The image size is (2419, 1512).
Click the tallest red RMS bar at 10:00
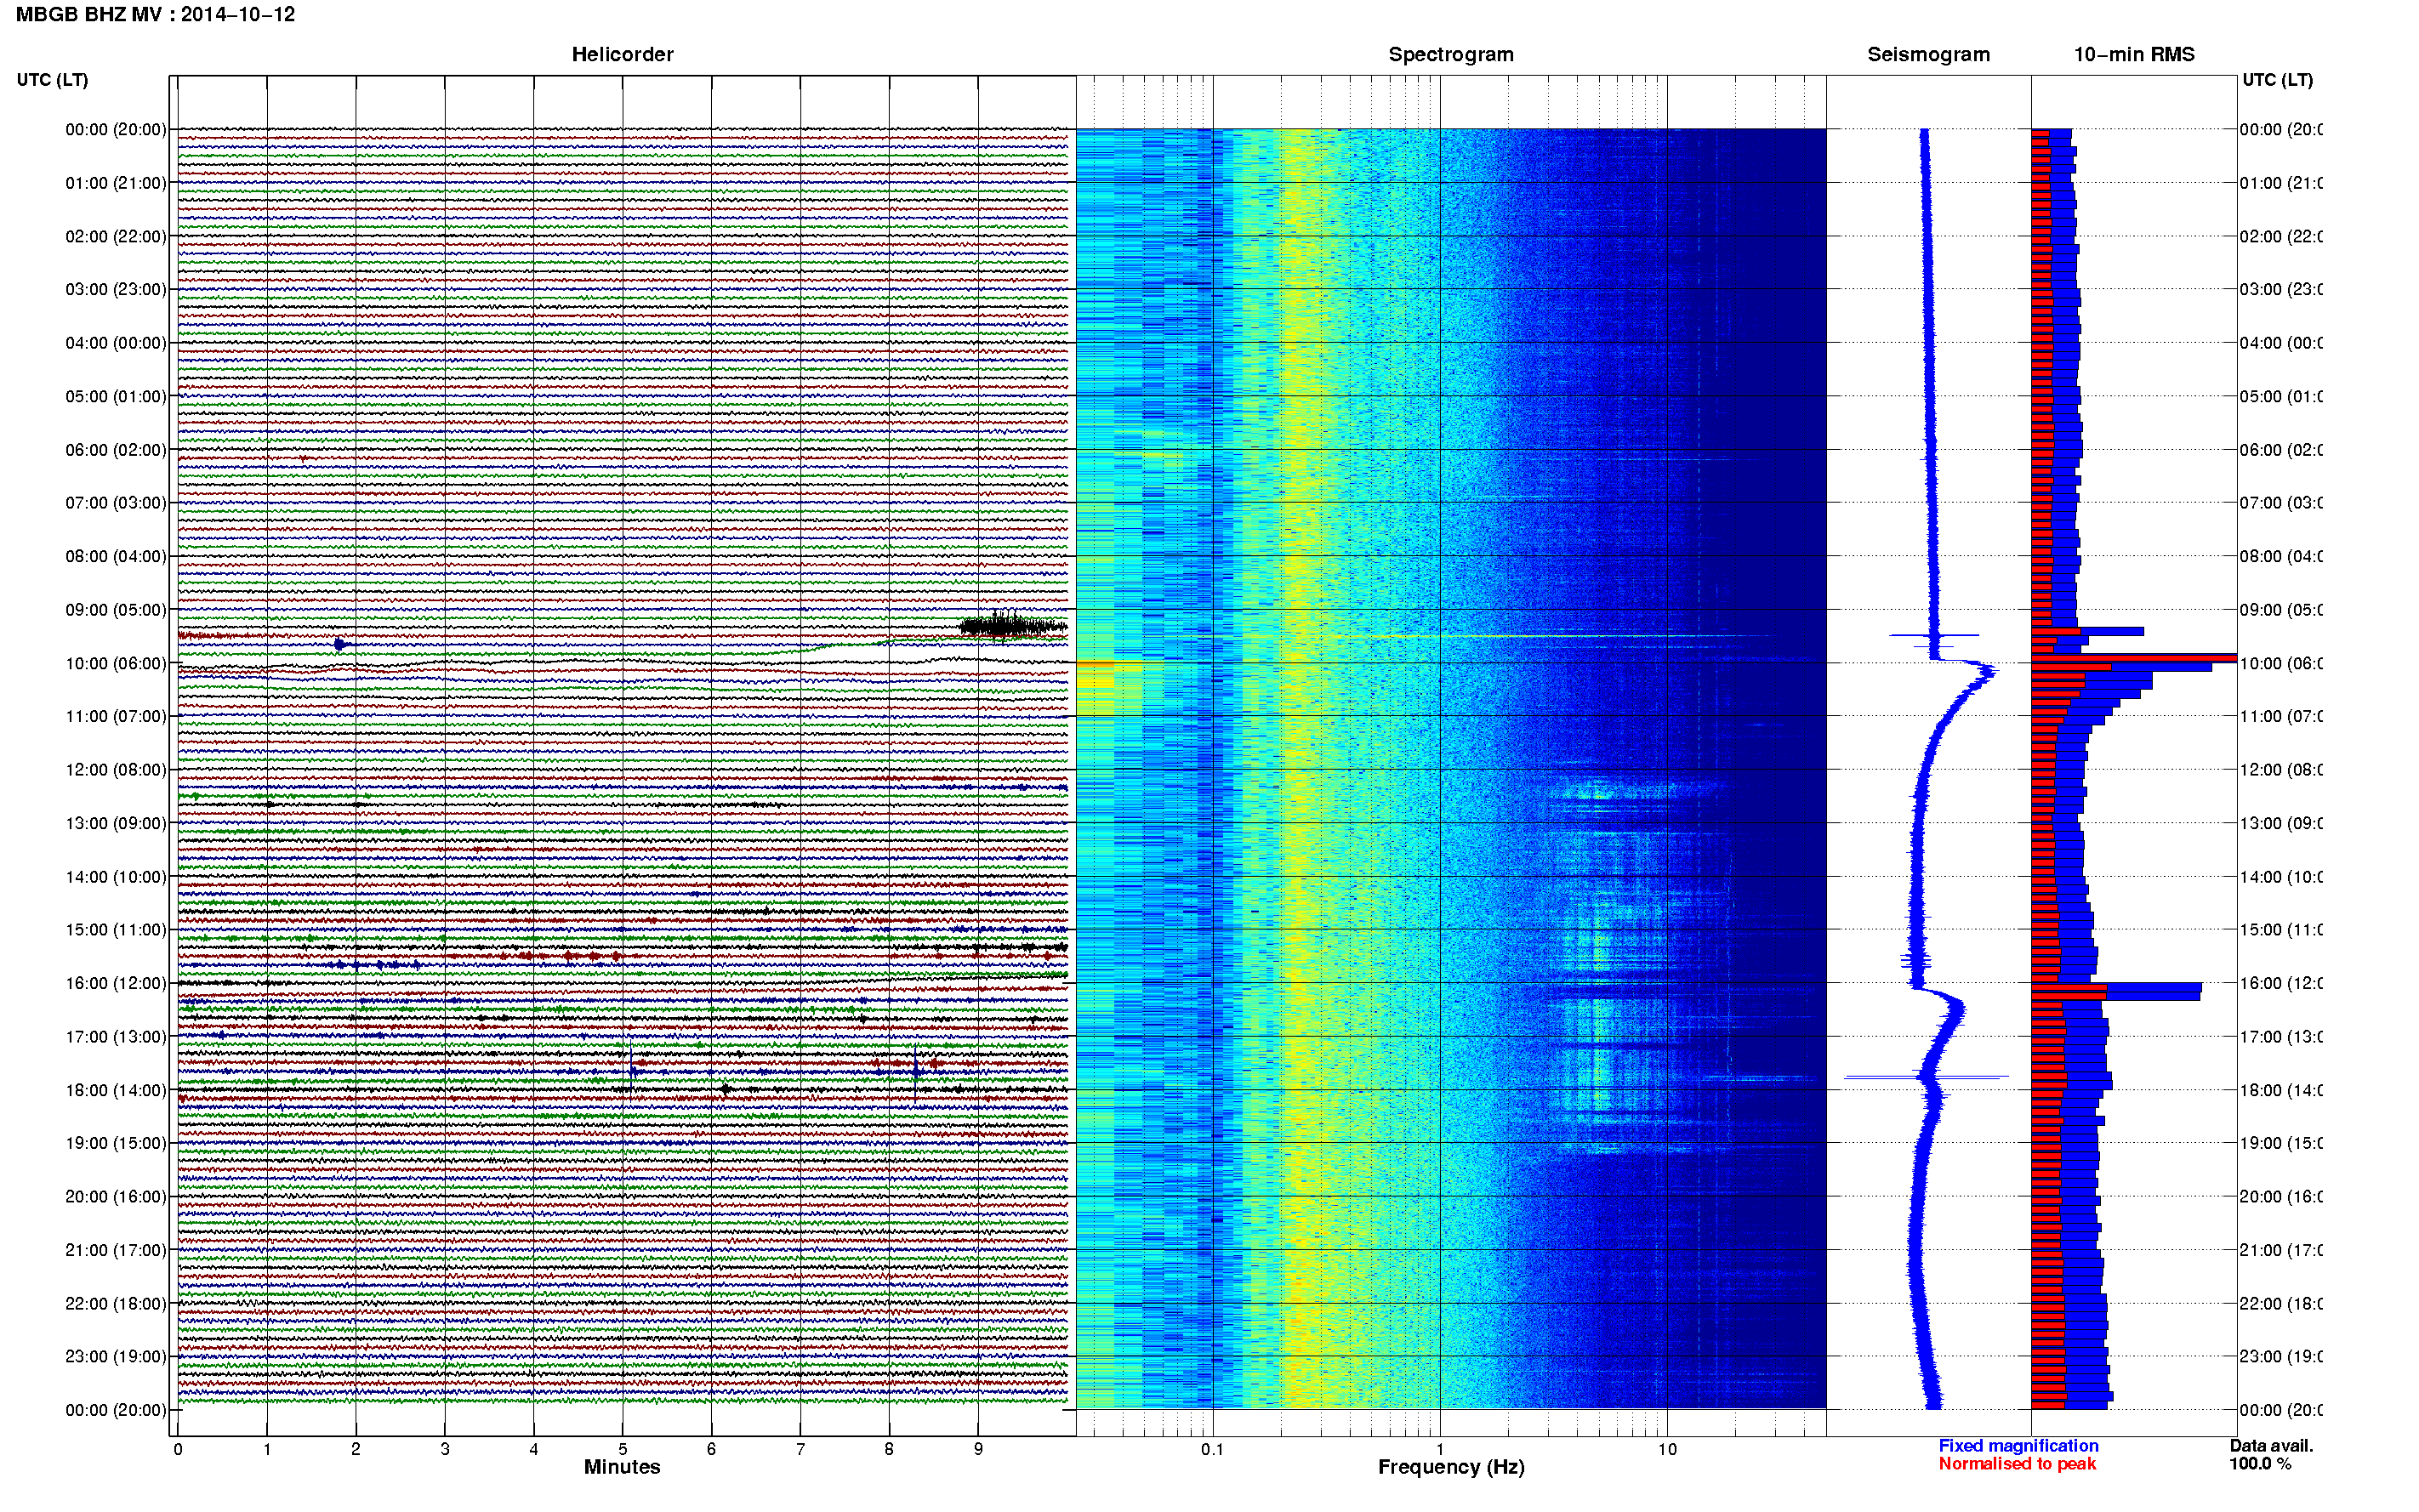(2133, 659)
